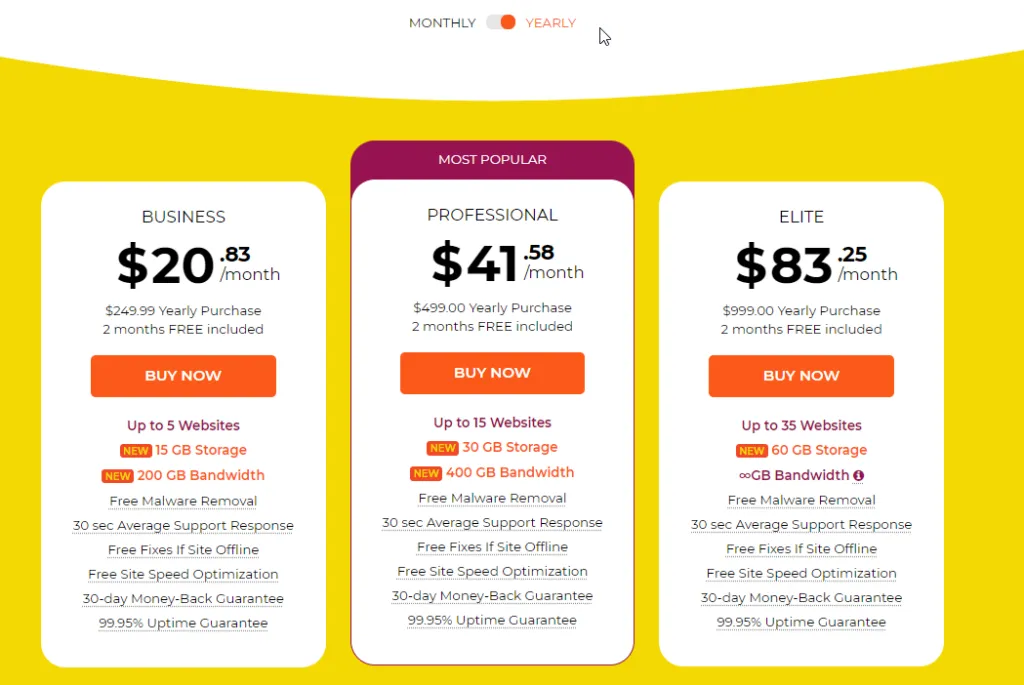1024x685 pixels.
Task: Buy the Elite plan now
Action: (x=801, y=375)
